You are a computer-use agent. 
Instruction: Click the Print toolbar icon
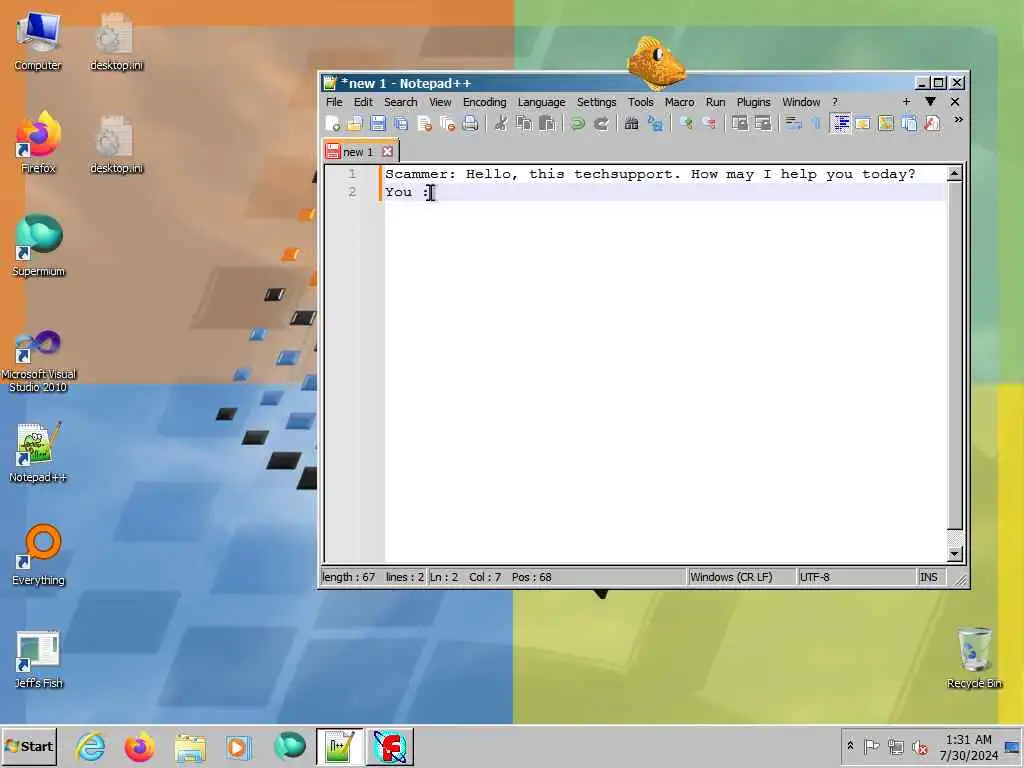click(x=470, y=123)
